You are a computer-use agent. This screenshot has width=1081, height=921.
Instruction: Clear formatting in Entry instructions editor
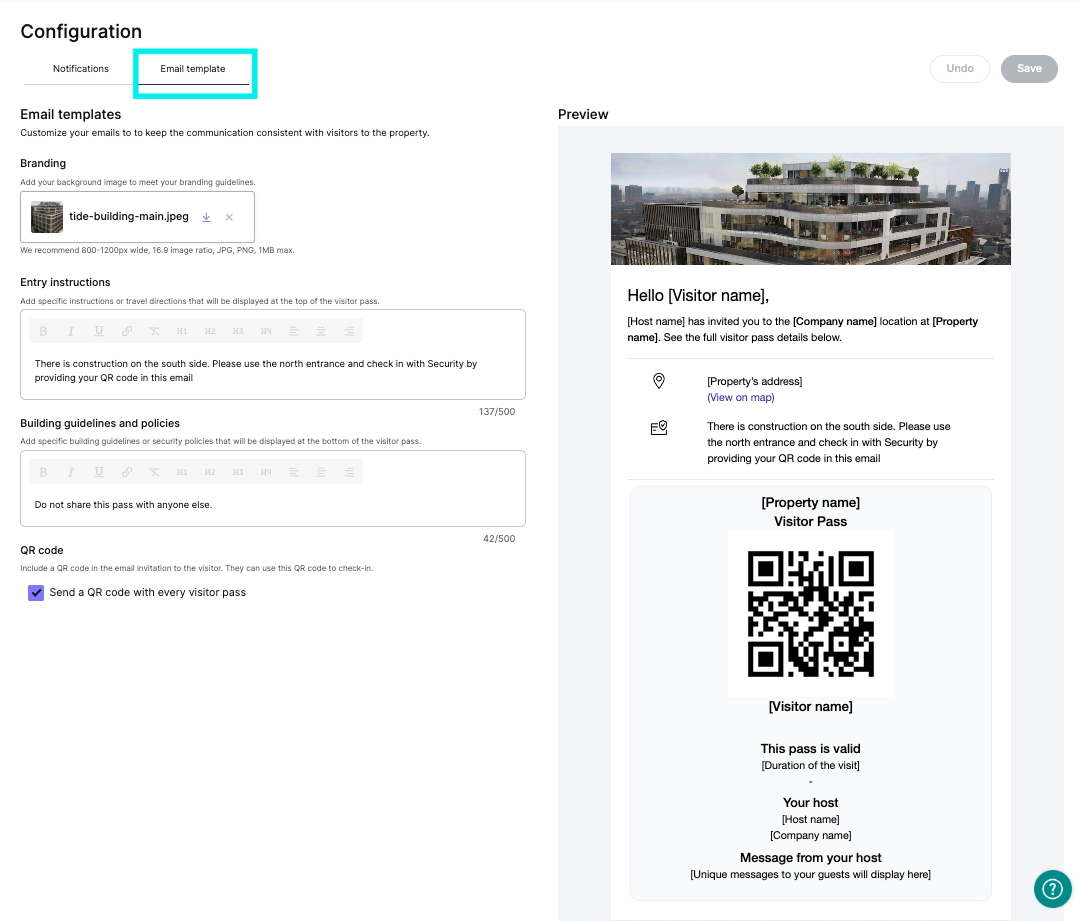pos(154,331)
